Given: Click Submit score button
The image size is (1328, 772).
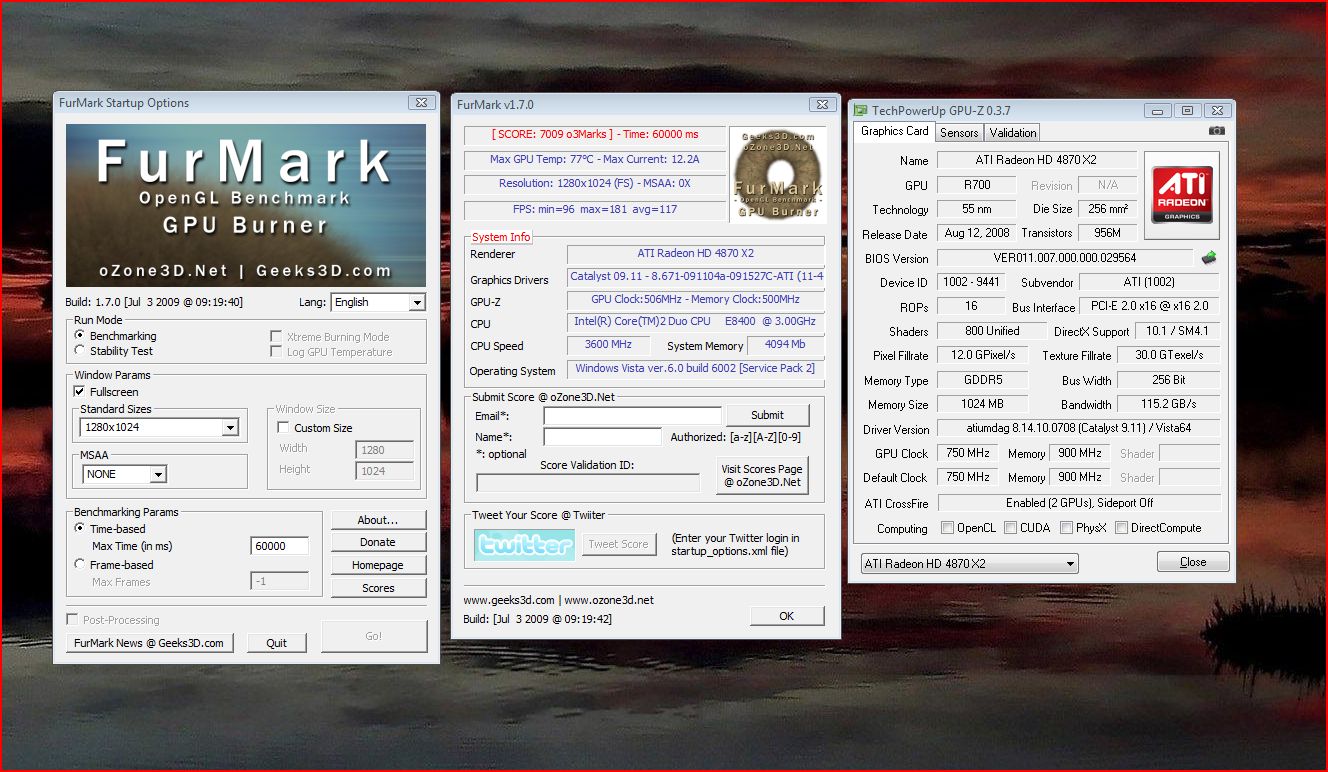Looking at the screenshot, I should (x=767, y=415).
